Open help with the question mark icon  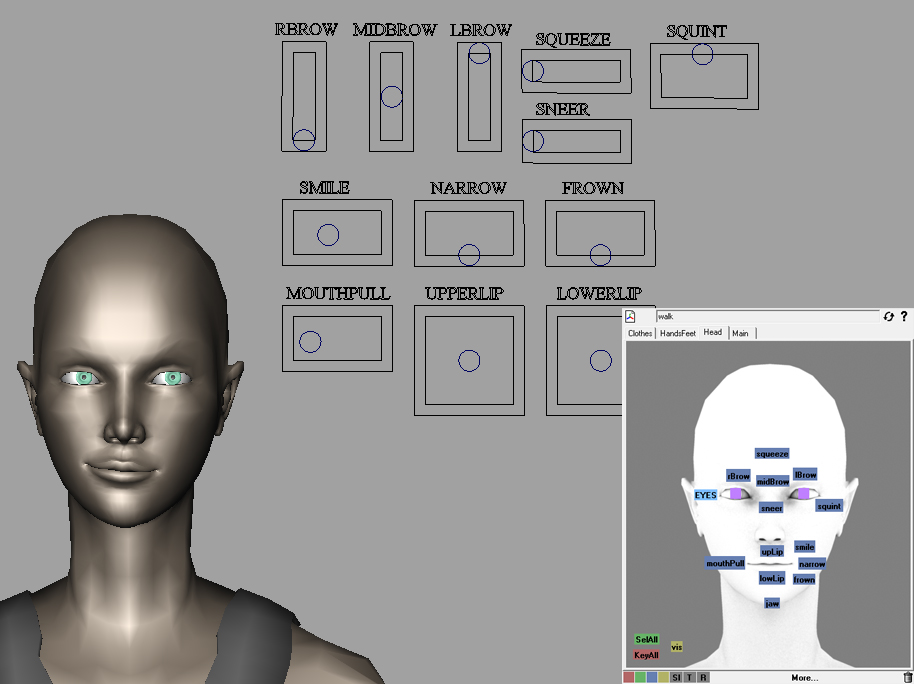tap(904, 317)
